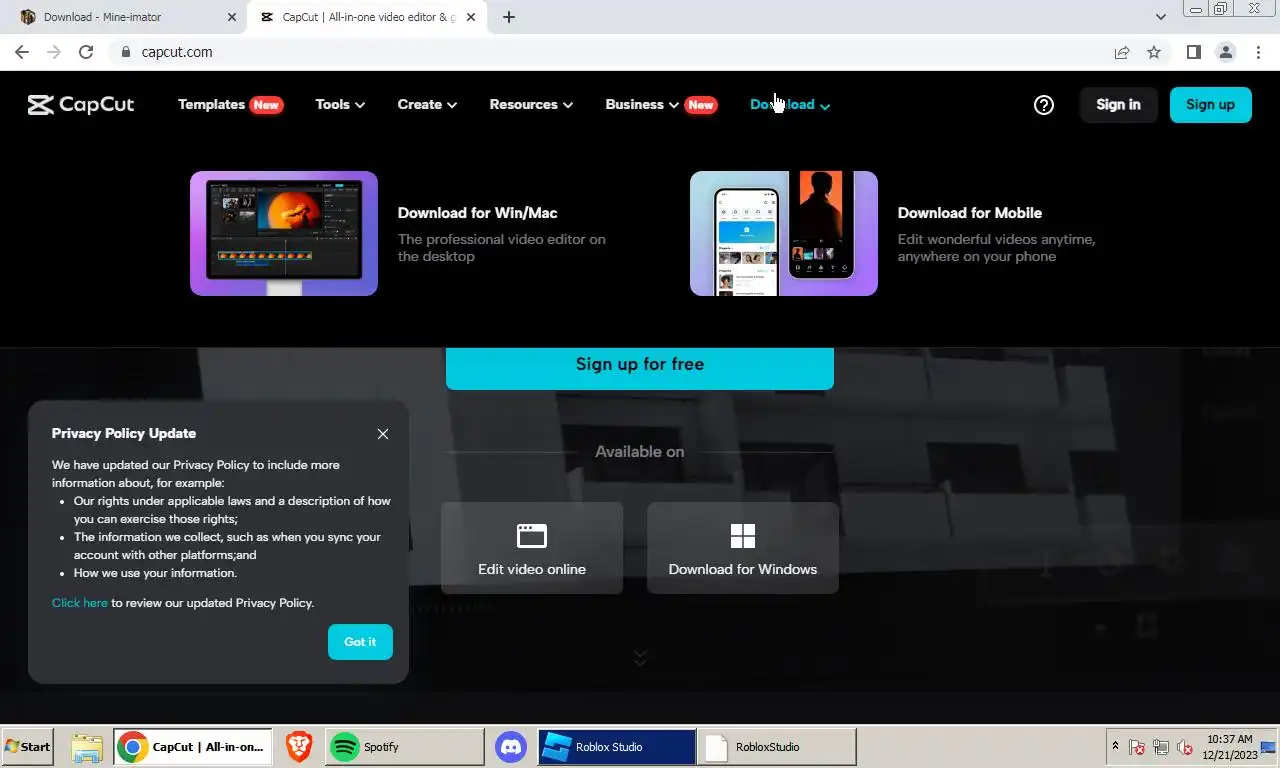Close the Download - Mine-imator tab

coord(232,17)
